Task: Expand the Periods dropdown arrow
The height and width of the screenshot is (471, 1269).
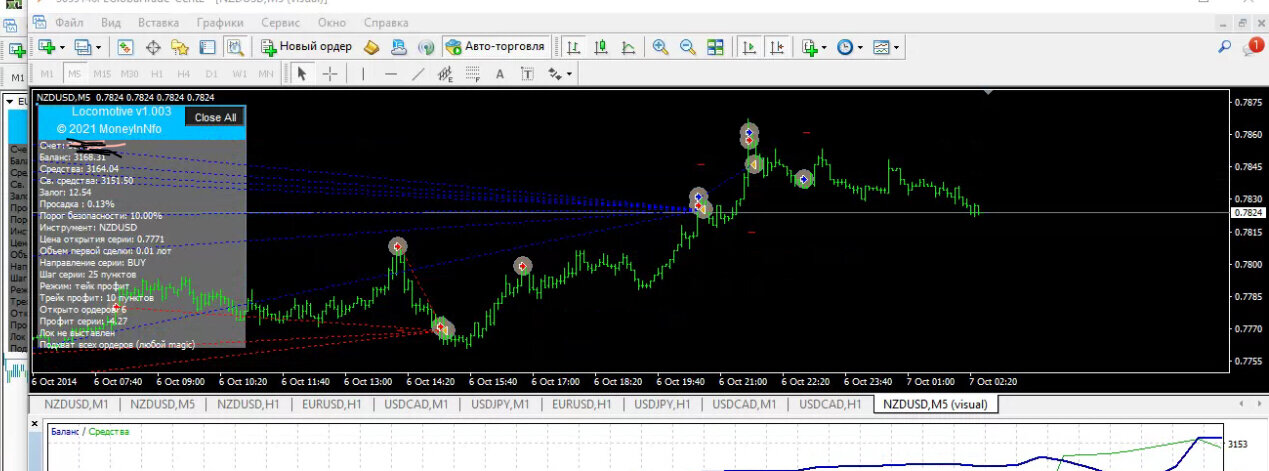Action: point(860,47)
